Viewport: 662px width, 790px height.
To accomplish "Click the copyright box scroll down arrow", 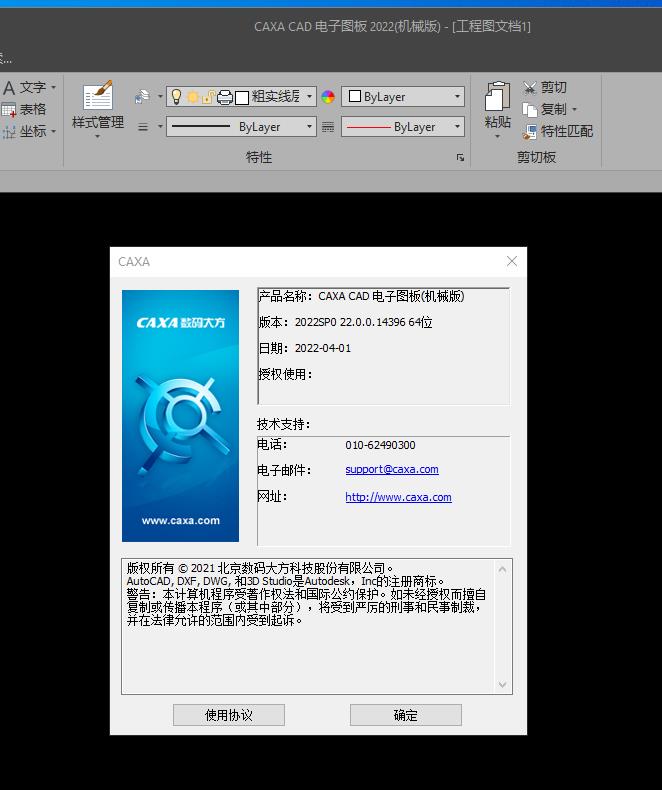I will (502, 684).
